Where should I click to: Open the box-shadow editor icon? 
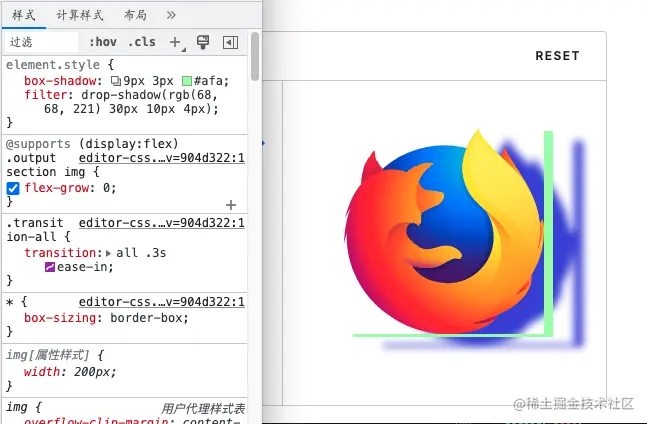click(x=116, y=81)
